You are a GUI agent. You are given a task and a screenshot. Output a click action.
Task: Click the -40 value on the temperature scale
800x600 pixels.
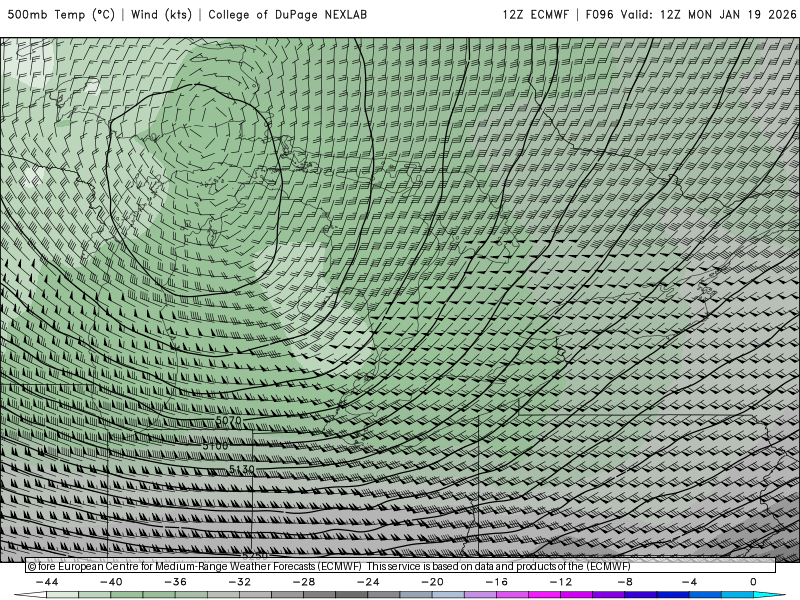click(111, 582)
